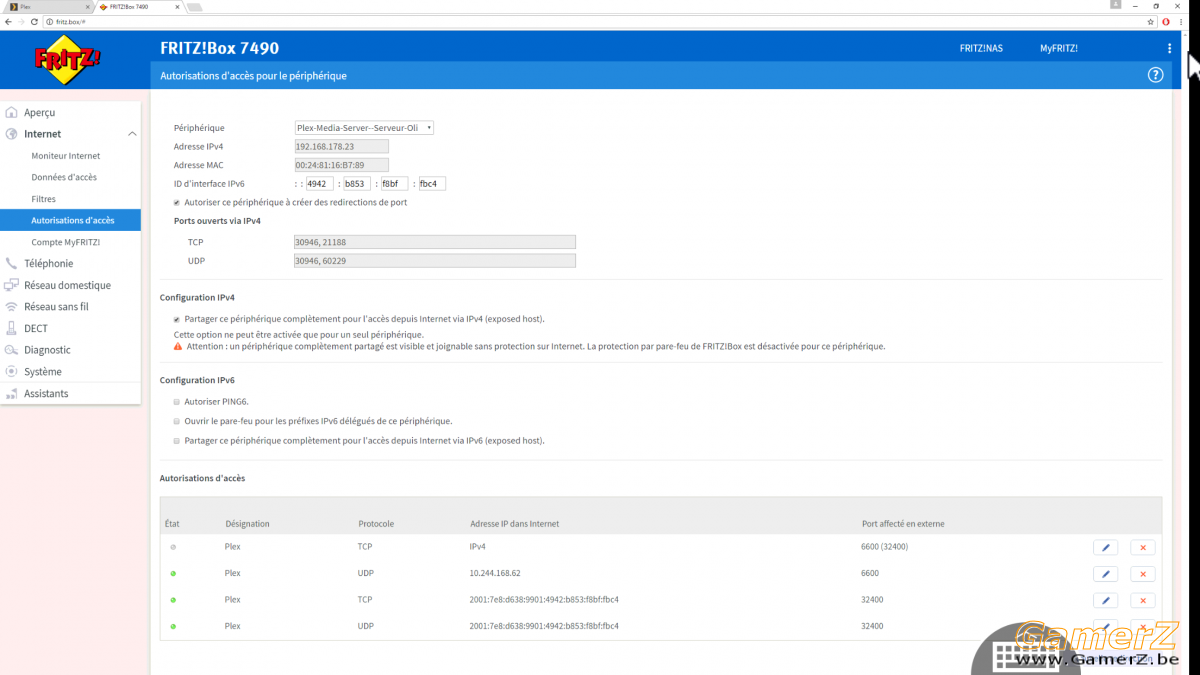Open the Assistants wizard icon
This screenshot has width=1200, height=675.
(12, 394)
